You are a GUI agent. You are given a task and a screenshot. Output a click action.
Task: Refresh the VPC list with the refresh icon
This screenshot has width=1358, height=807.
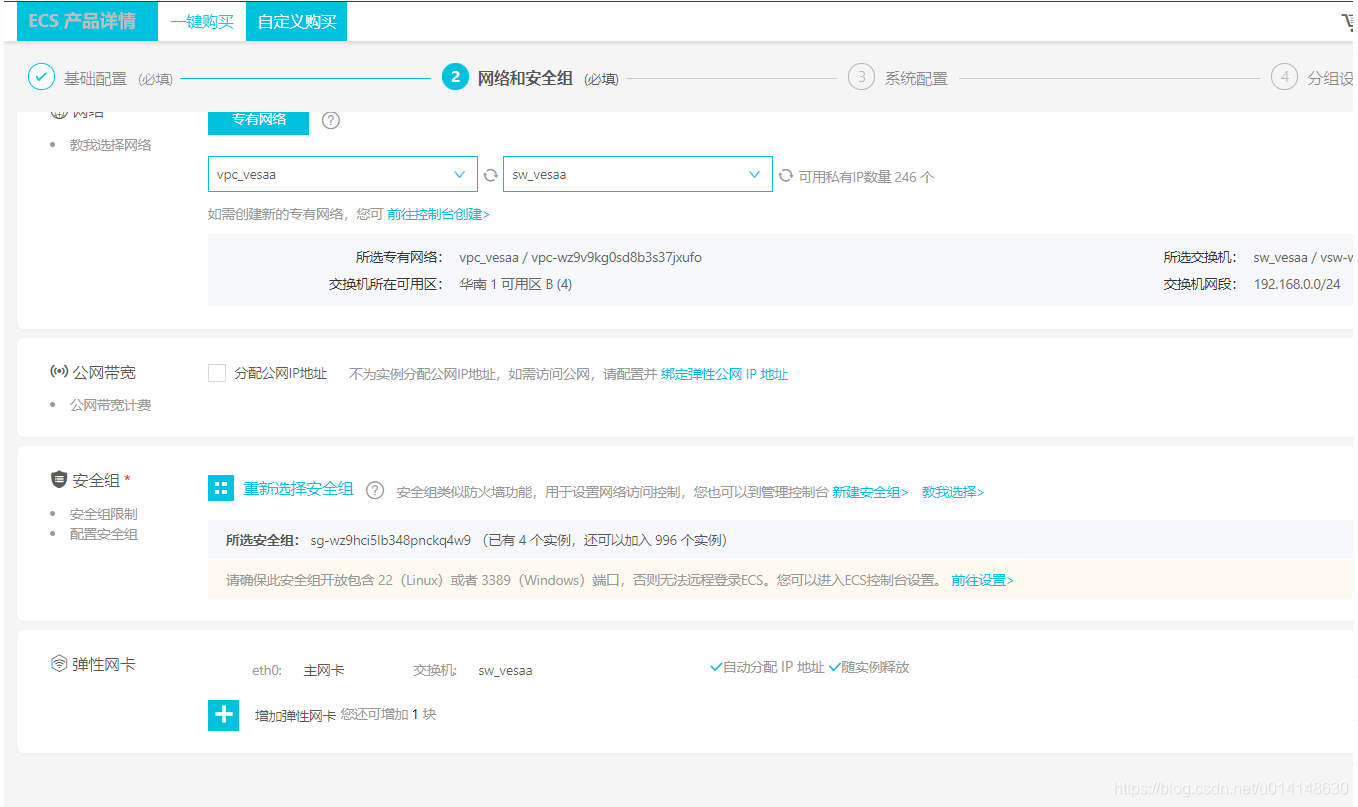tap(490, 174)
